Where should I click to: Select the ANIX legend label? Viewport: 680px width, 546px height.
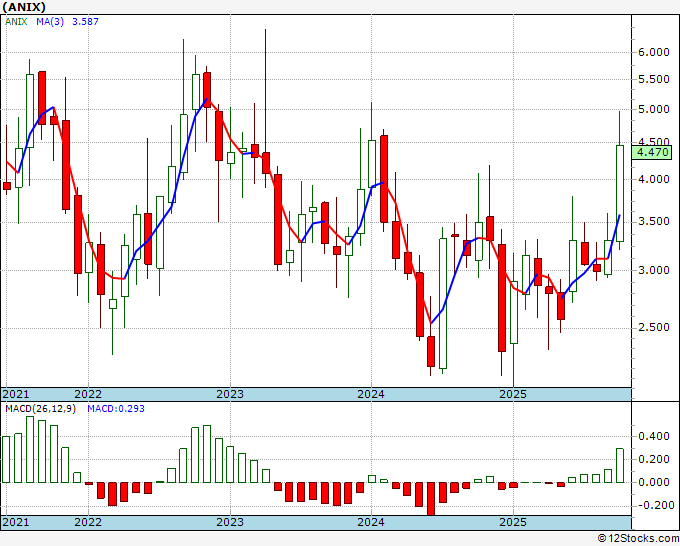click(16, 21)
